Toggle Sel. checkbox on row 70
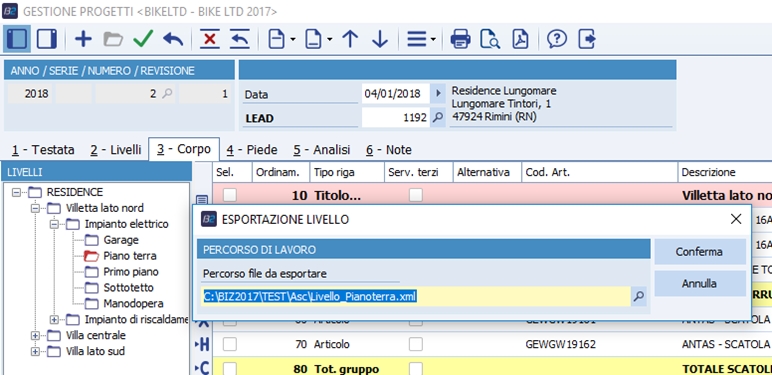772x375 pixels. [x=230, y=344]
